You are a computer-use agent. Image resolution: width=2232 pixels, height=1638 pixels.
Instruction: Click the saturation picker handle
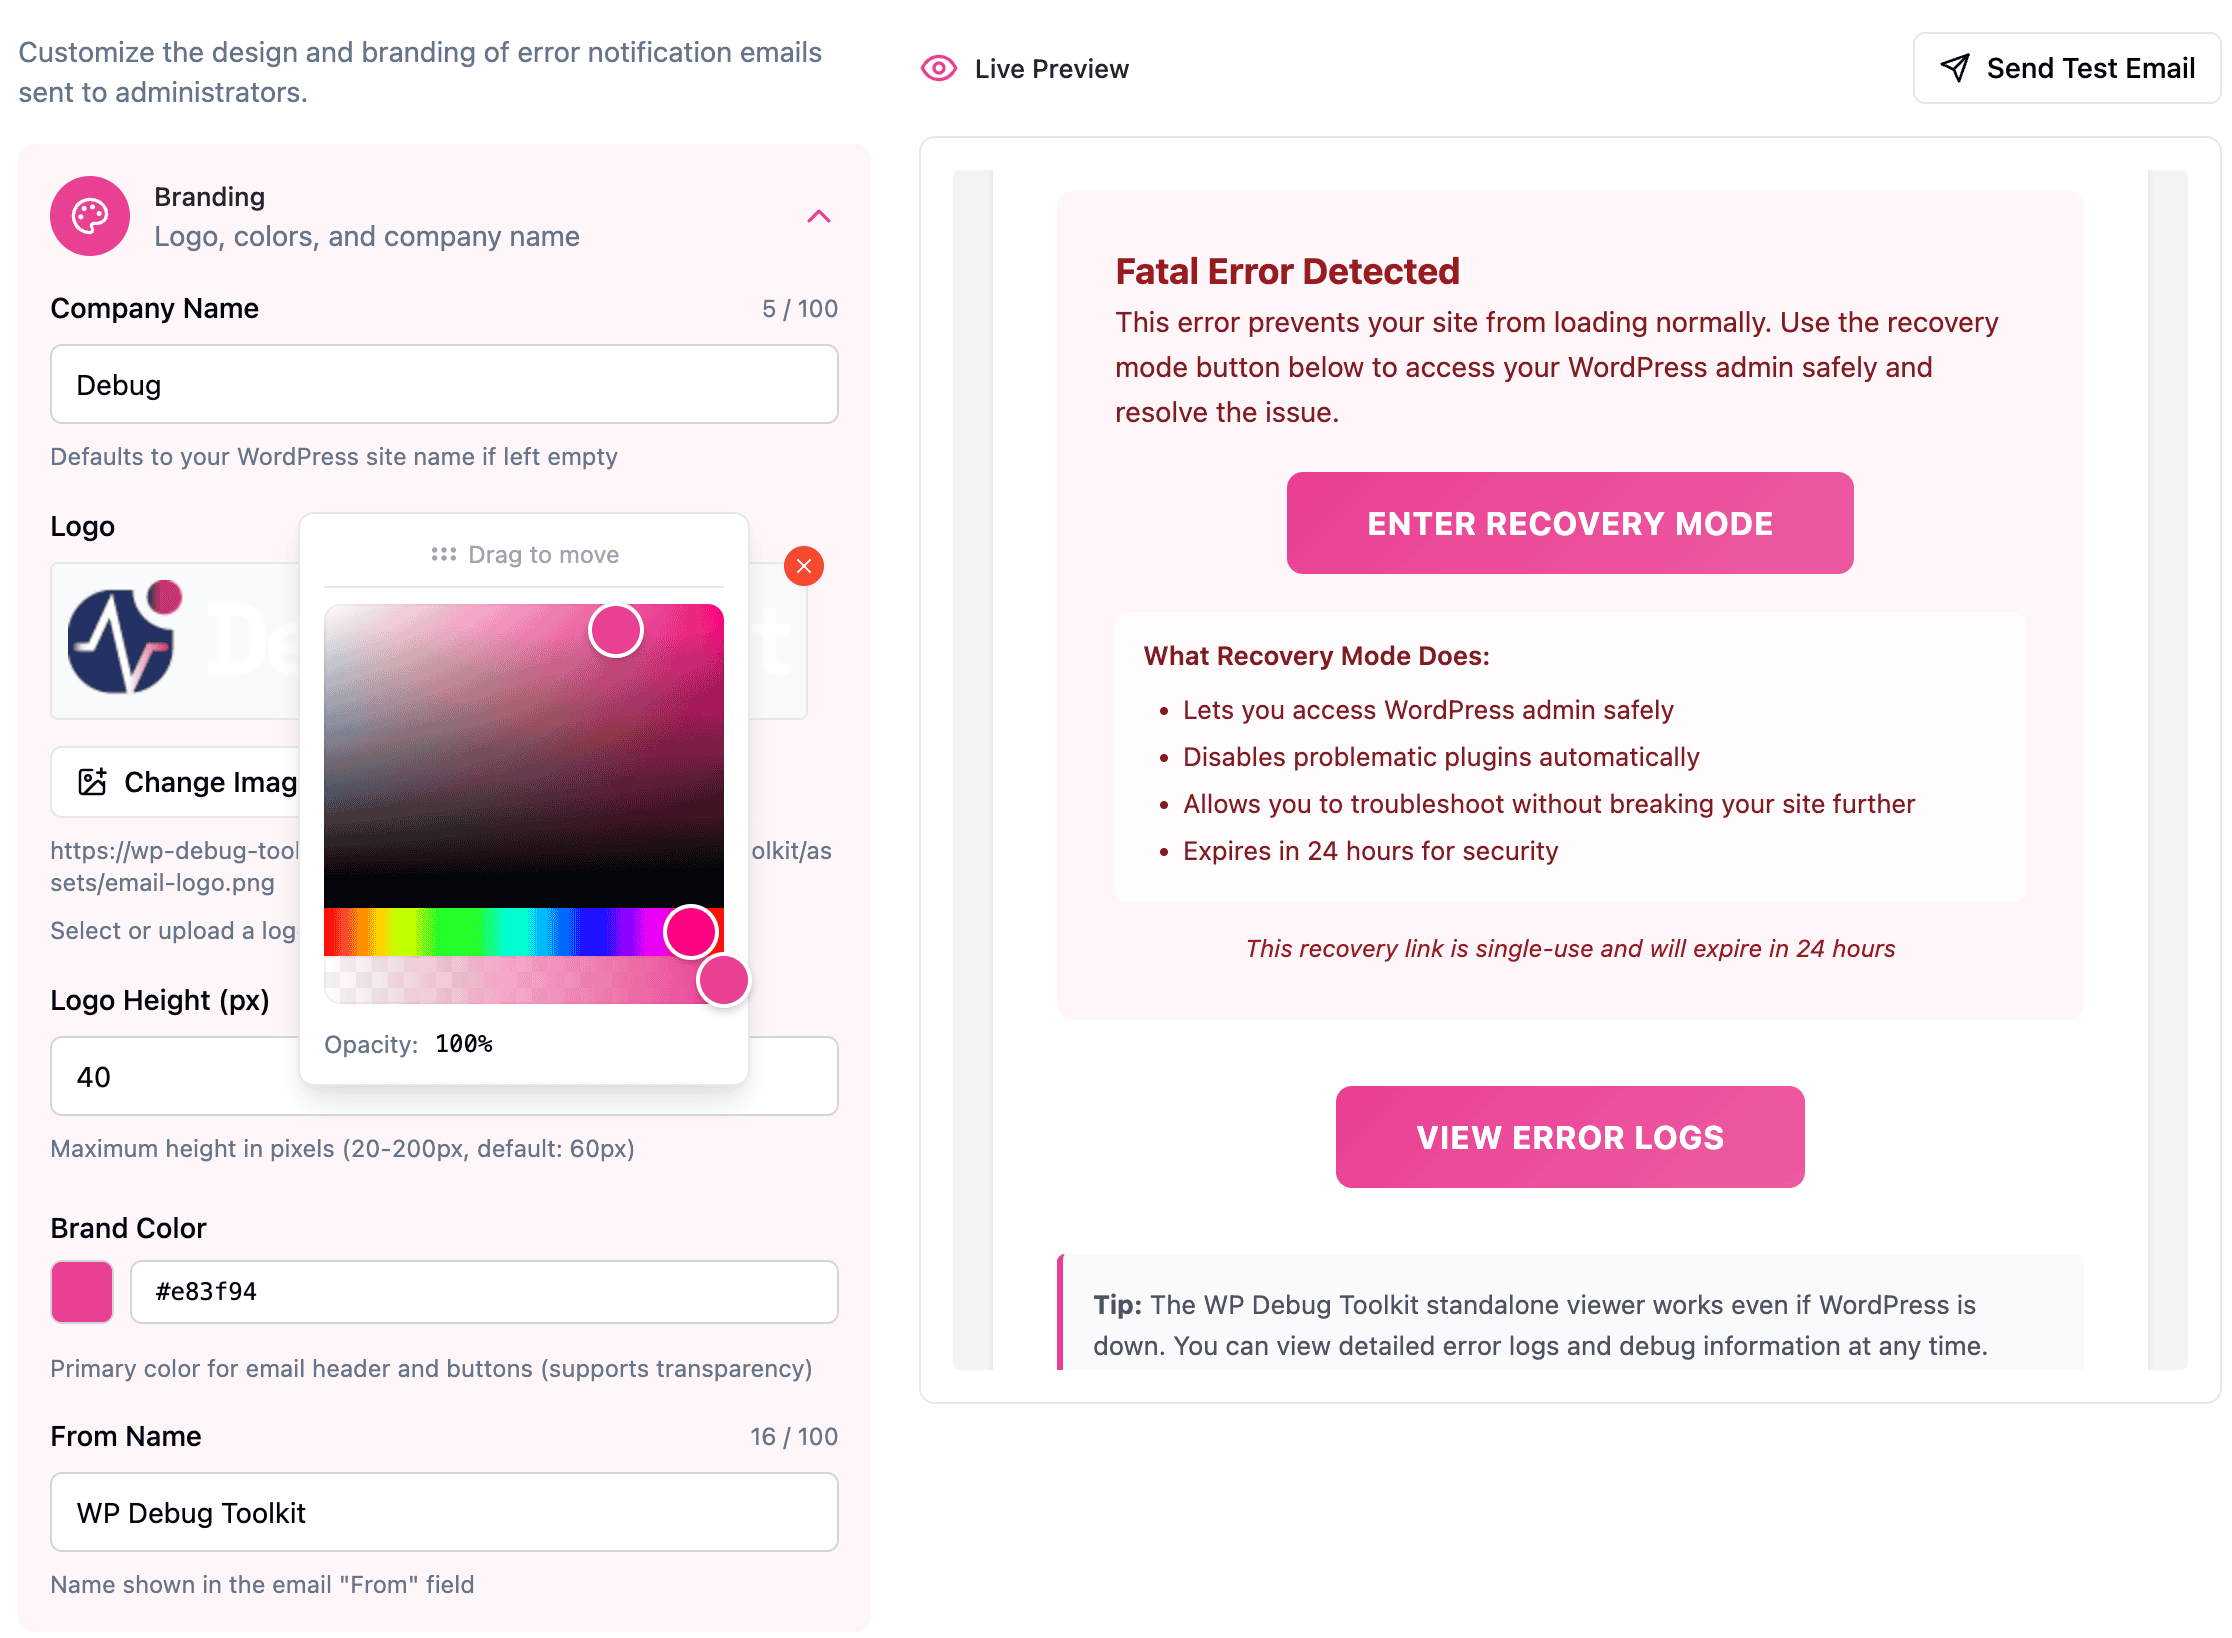coord(615,631)
